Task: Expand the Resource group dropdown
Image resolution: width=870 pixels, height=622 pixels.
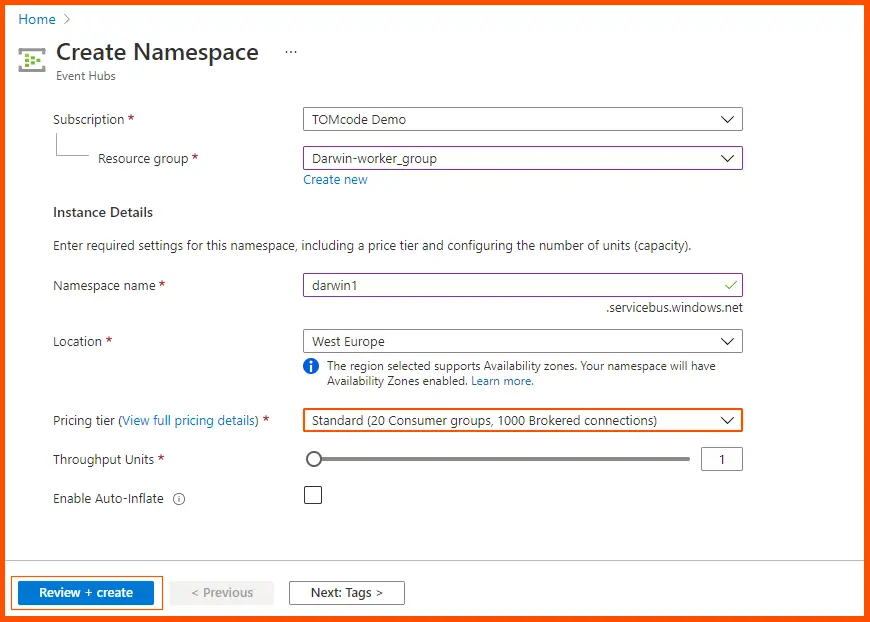Action: pos(522,158)
